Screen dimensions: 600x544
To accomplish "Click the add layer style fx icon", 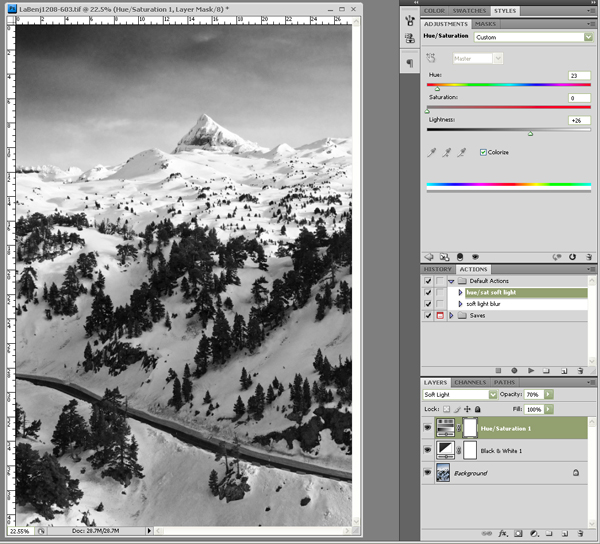I will point(501,534).
